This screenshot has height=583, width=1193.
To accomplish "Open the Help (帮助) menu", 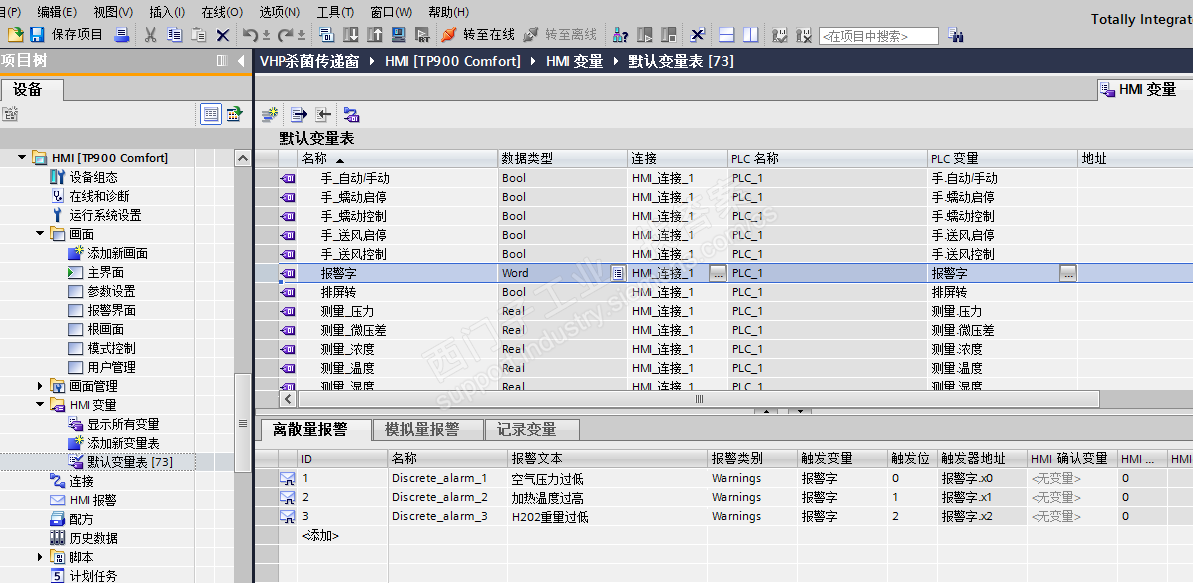I will [x=448, y=12].
